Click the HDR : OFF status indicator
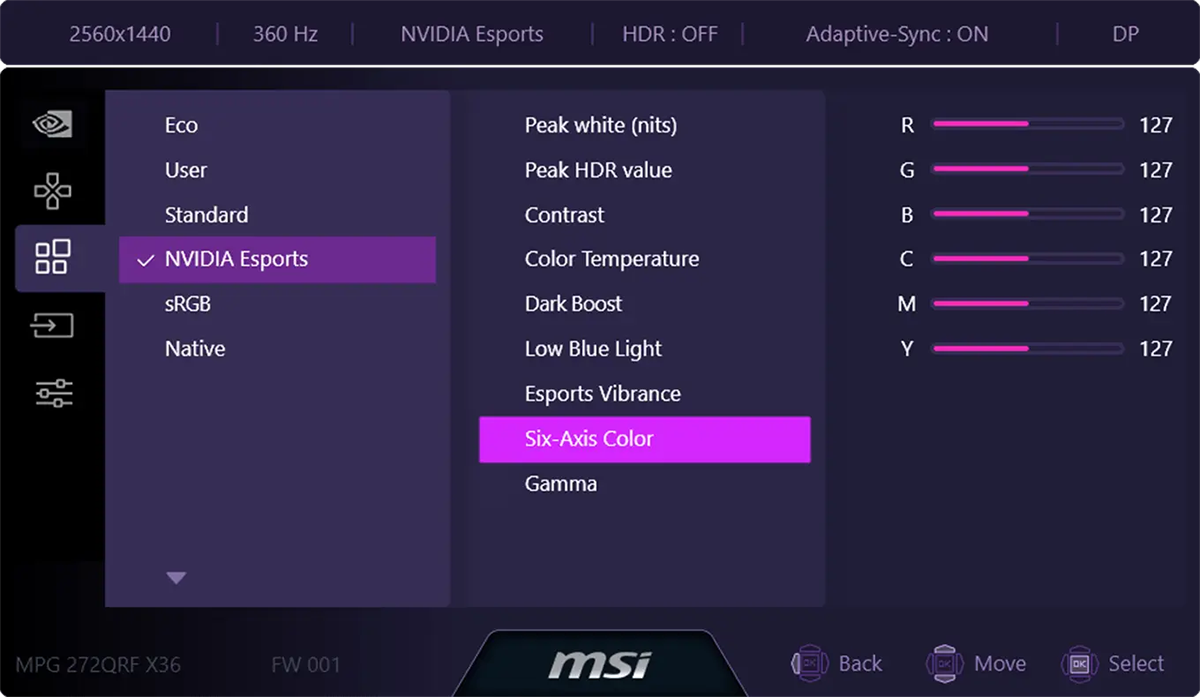 (x=668, y=33)
